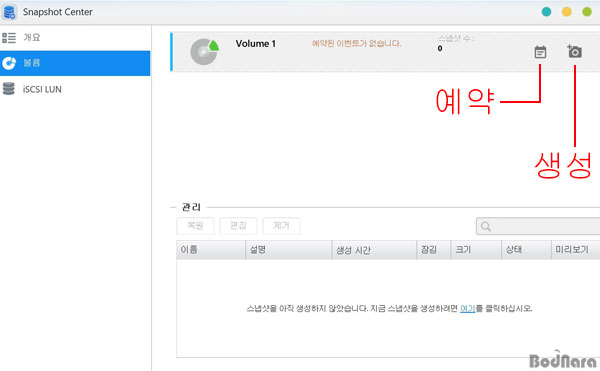The image size is (600, 371).
Task: Open the snapshot schedule calendar icon
Action: (x=540, y=52)
